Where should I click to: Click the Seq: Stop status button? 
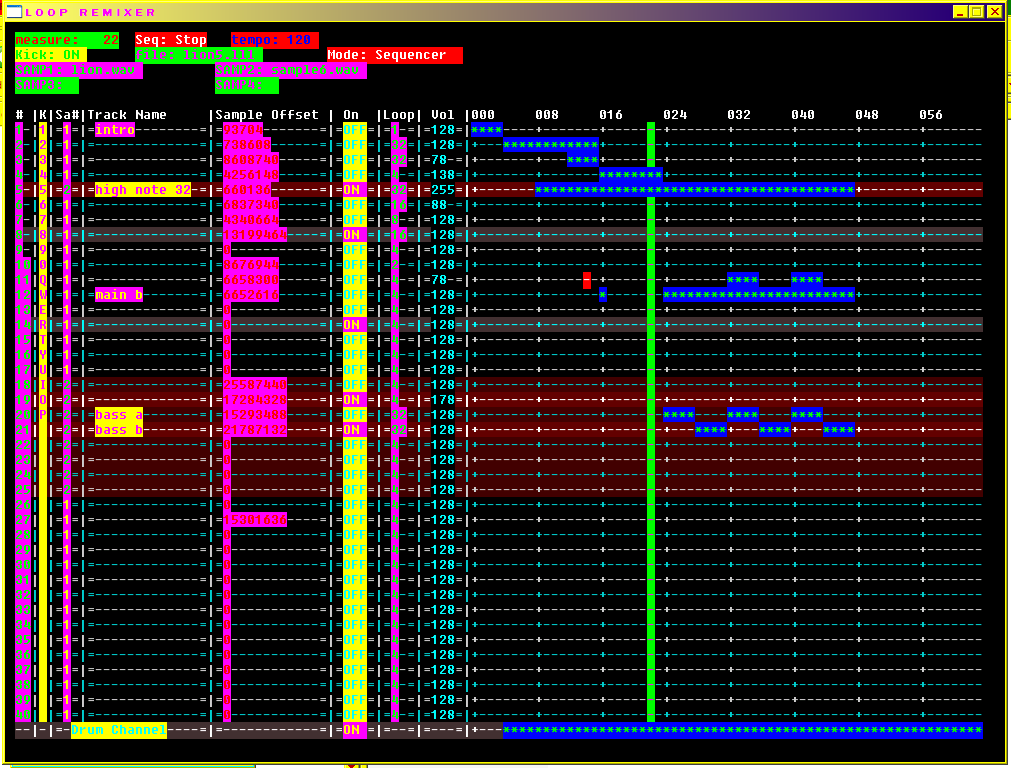pos(171,40)
